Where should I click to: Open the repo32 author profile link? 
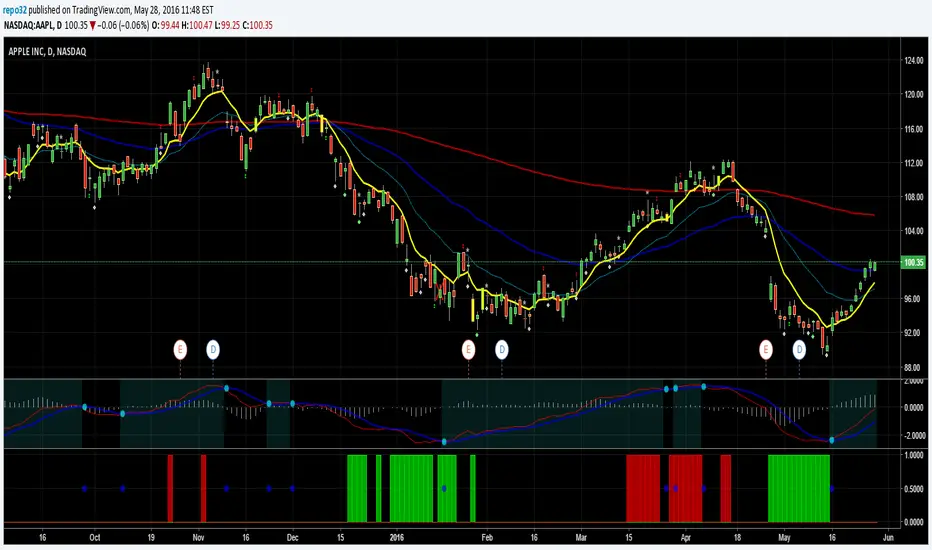15,10
